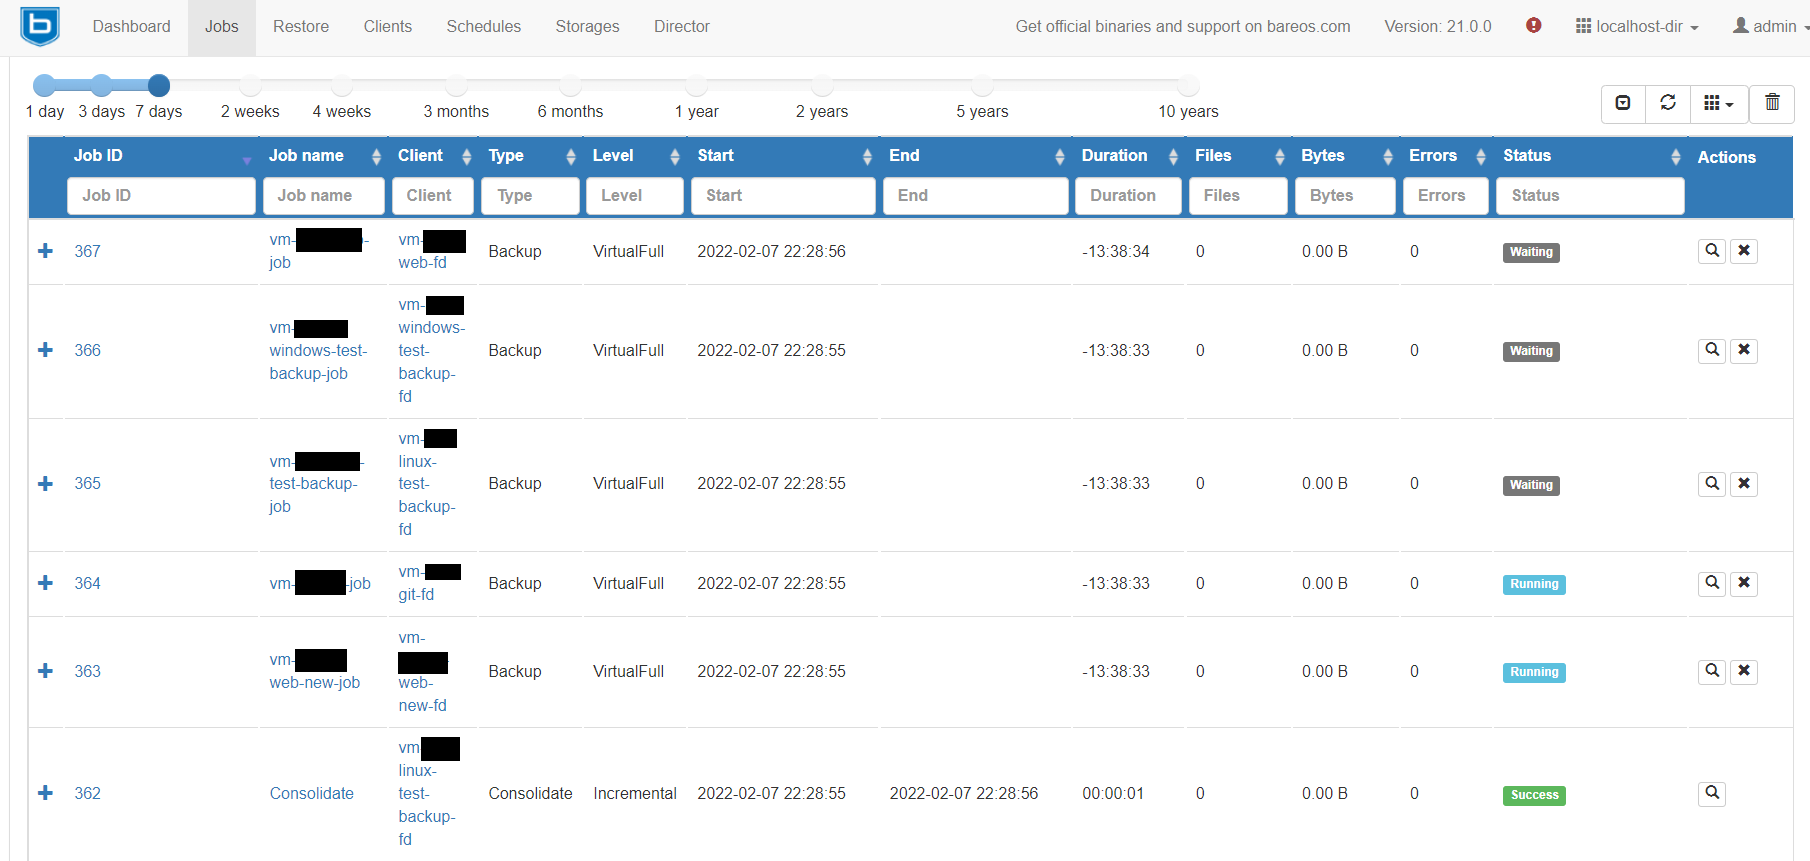
Task: Switch to the Storages tab
Action: [587, 27]
